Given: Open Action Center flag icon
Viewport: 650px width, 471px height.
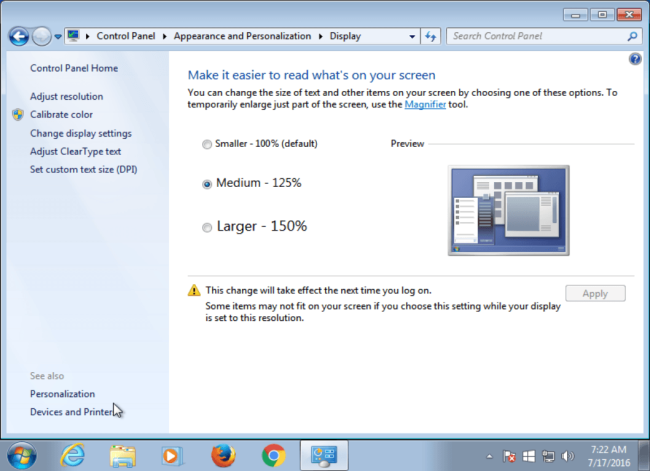Looking at the screenshot, I should pos(509,456).
